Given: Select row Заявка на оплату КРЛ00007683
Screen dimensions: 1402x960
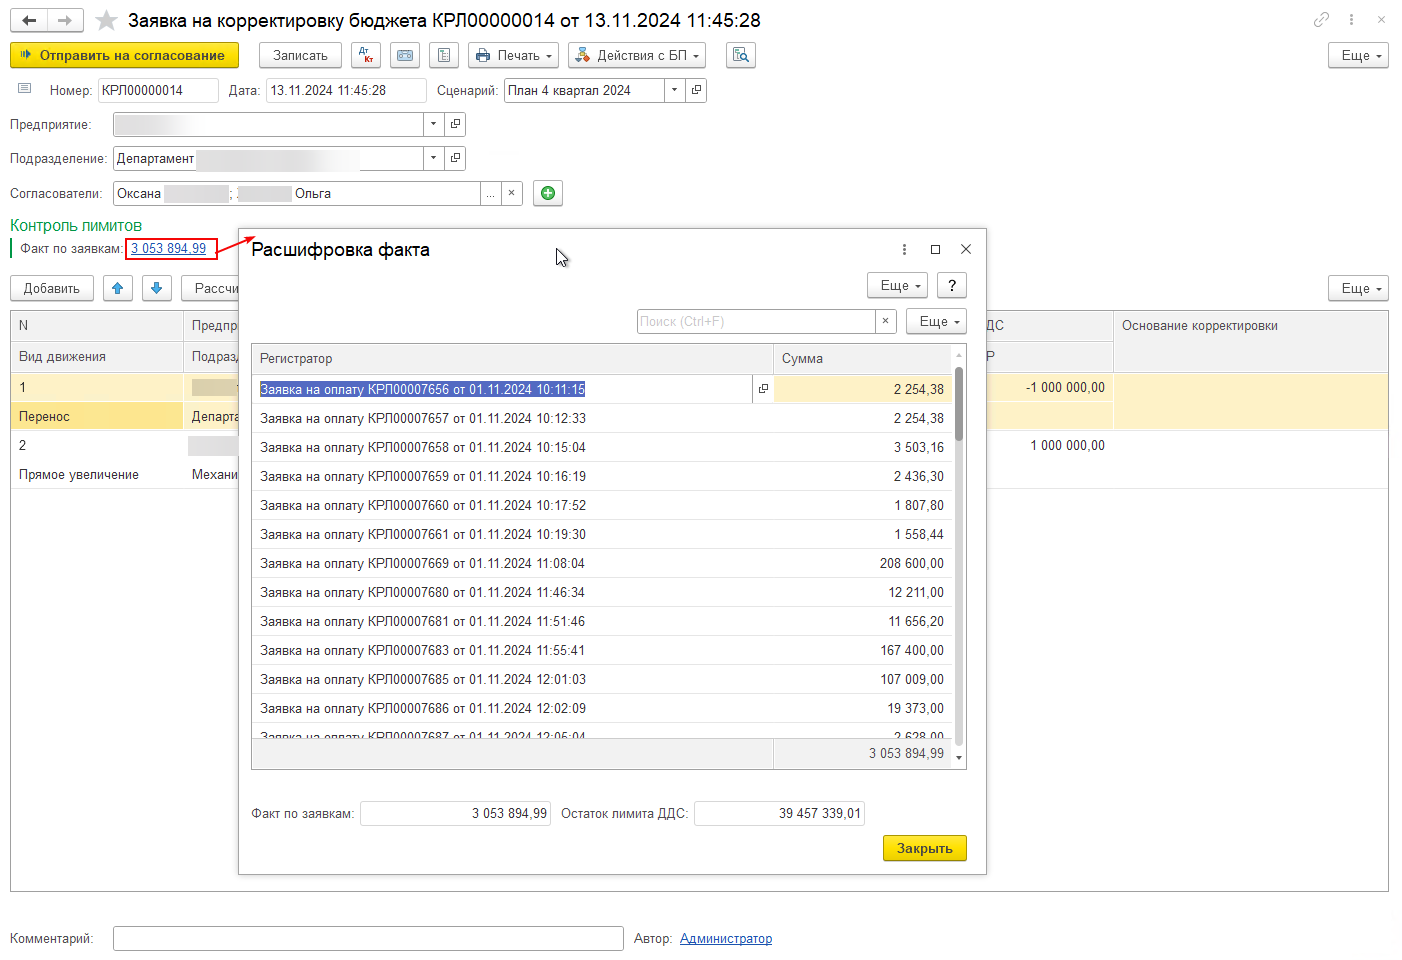Looking at the screenshot, I should (x=602, y=650).
